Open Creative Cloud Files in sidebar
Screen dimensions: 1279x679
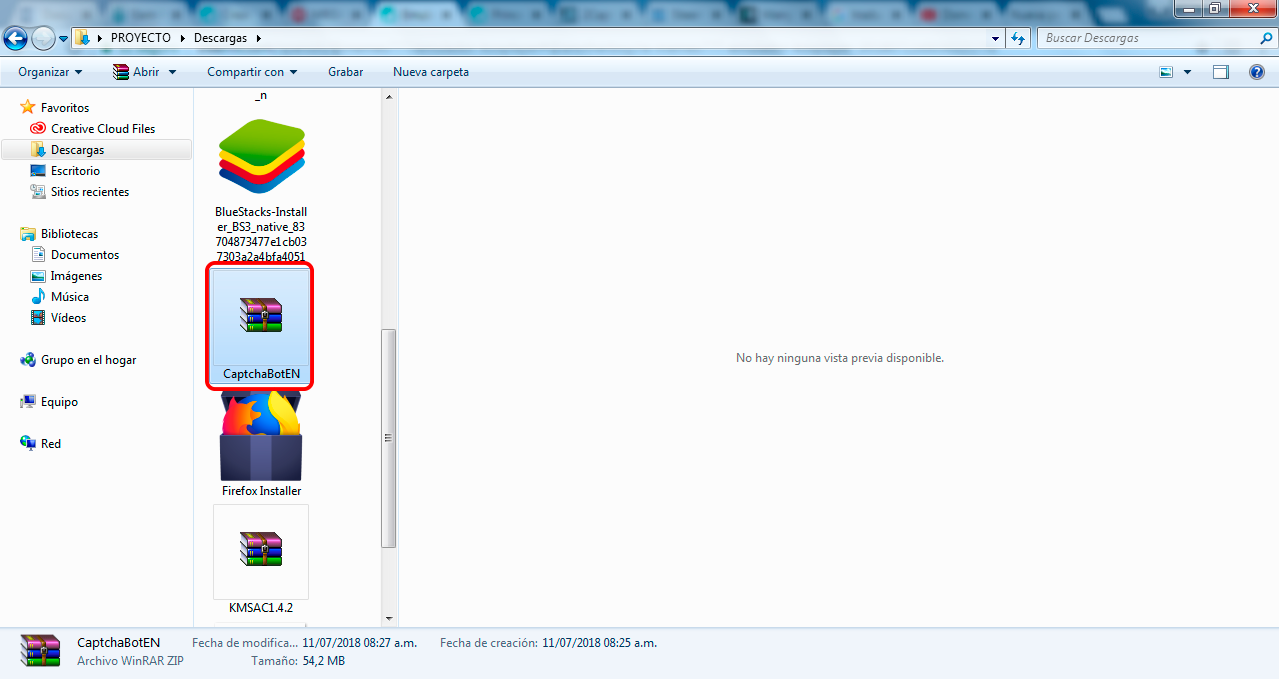click(x=103, y=128)
